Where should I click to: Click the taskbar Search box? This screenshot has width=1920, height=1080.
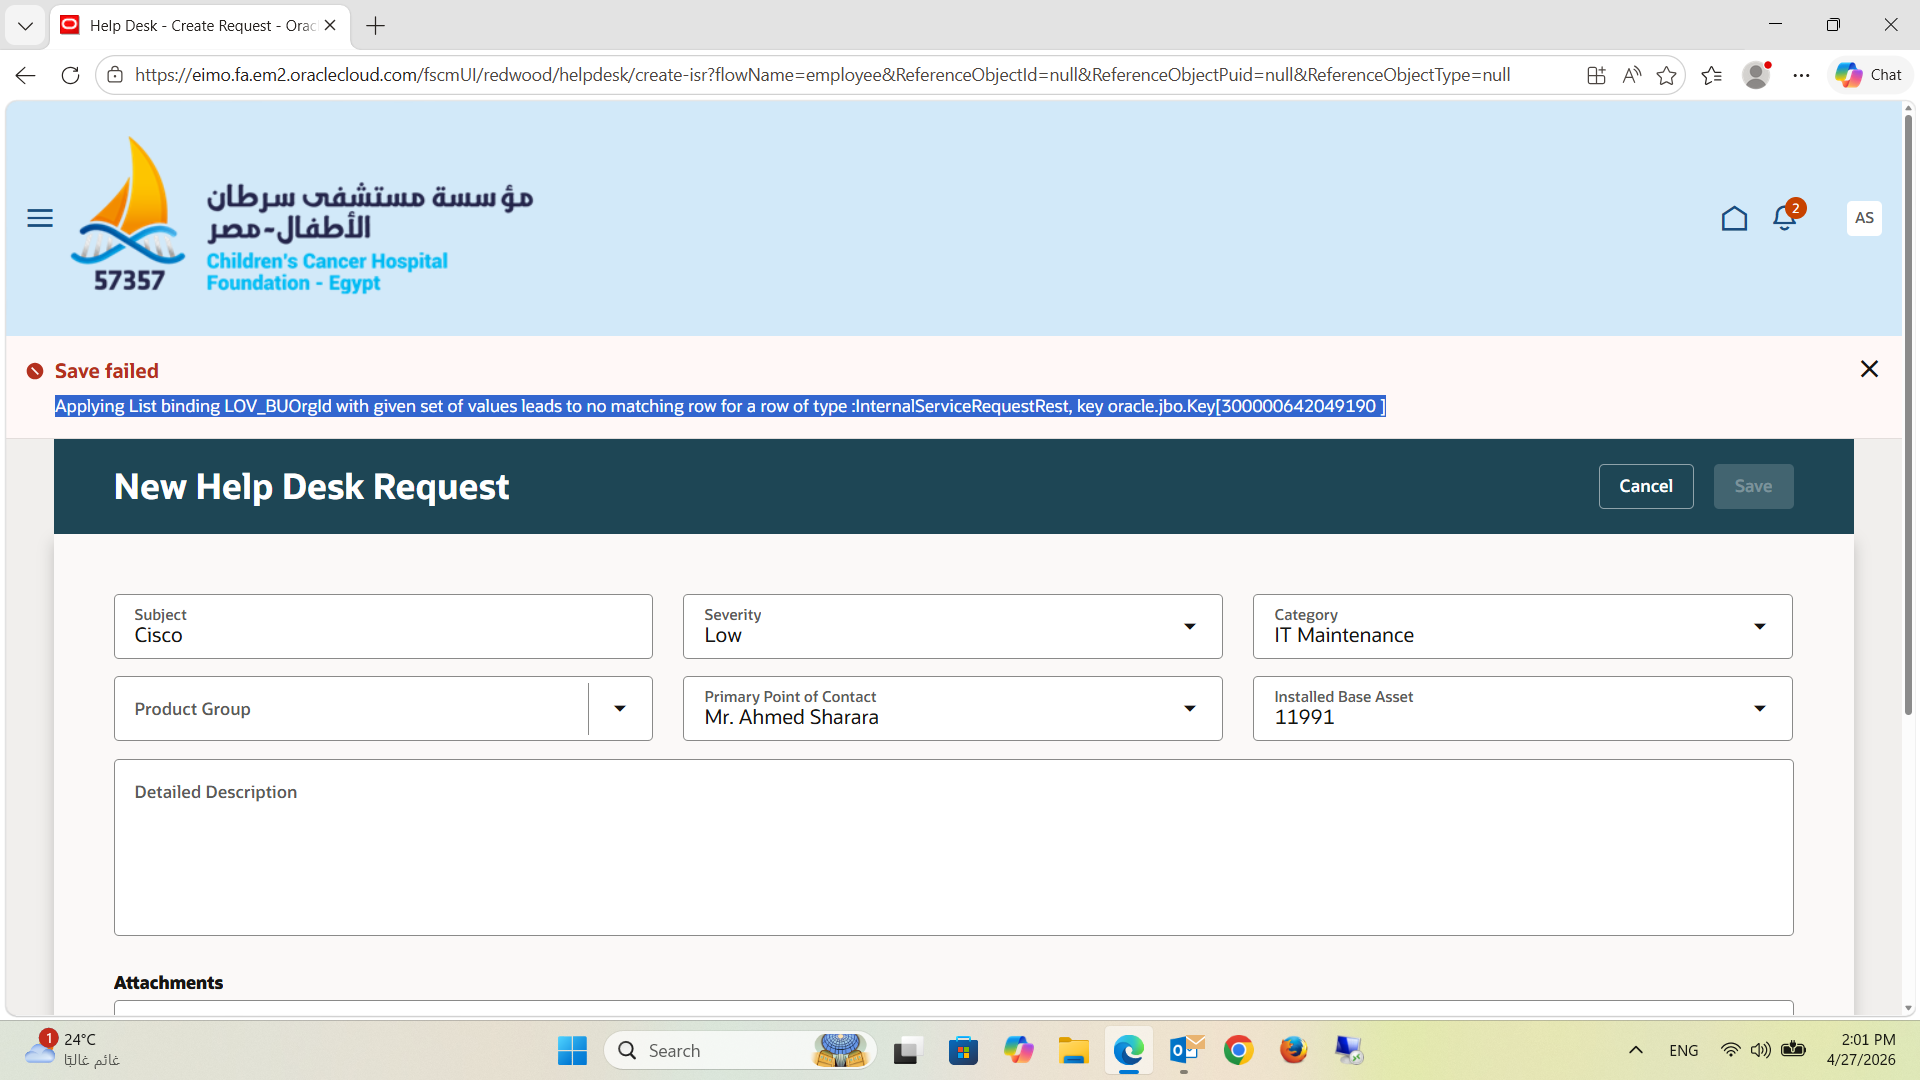740,1051
